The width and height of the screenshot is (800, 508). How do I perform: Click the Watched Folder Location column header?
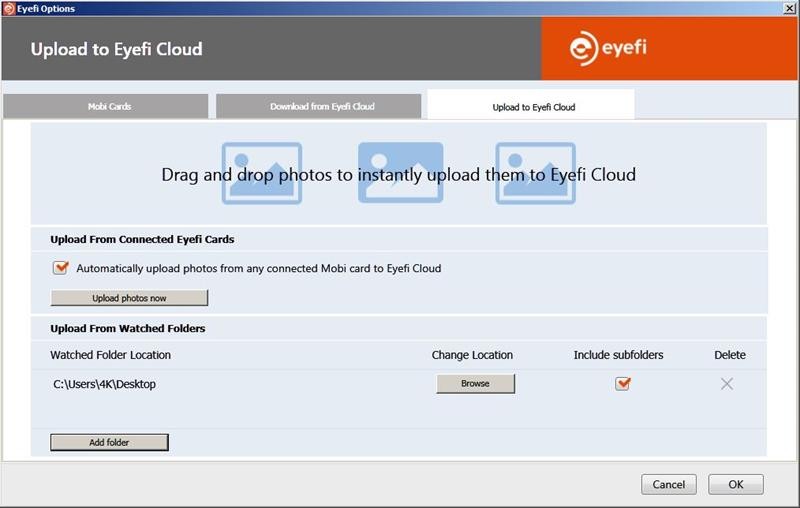coord(111,355)
